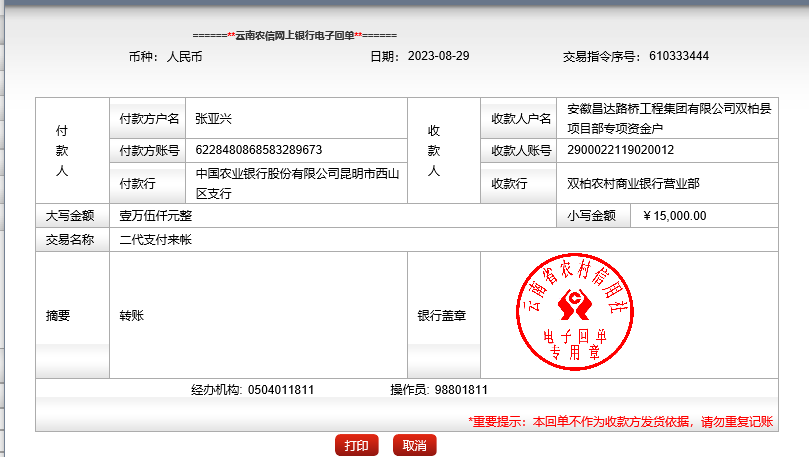Select the 转账 summary text
Image resolution: width=809 pixels, height=457 pixels.
[x=132, y=315]
